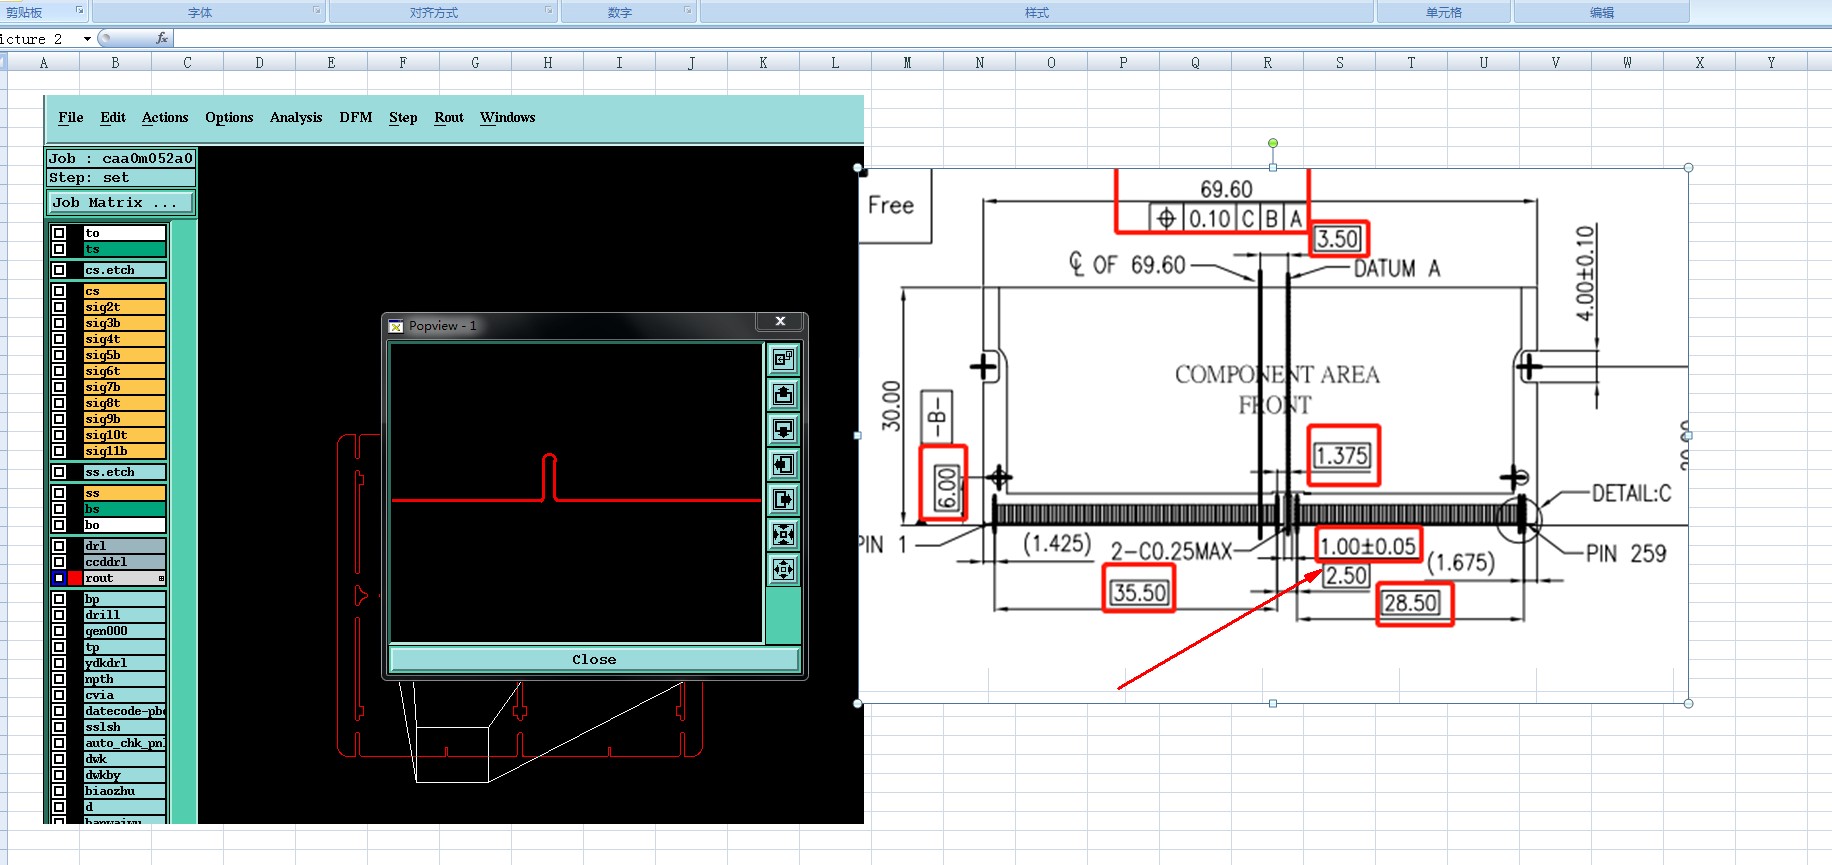Click the Job Matrix button

pyautogui.click(x=120, y=203)
